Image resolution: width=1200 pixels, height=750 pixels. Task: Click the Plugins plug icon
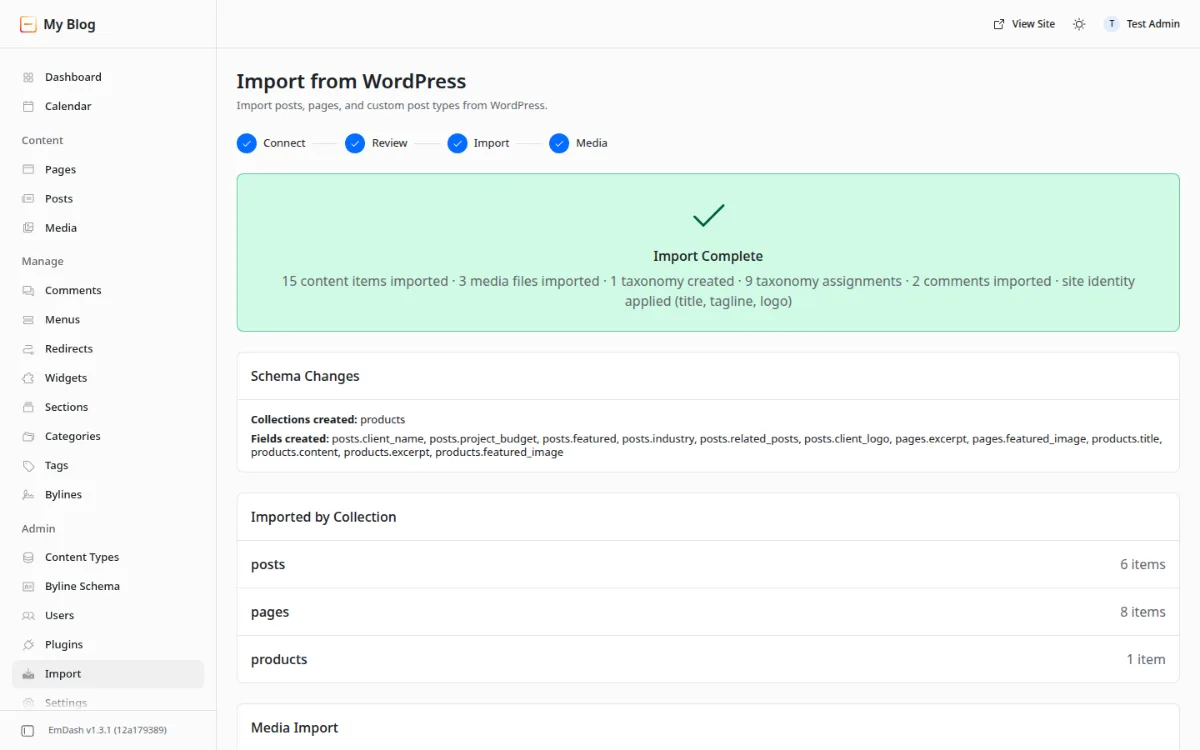point(28,645)
